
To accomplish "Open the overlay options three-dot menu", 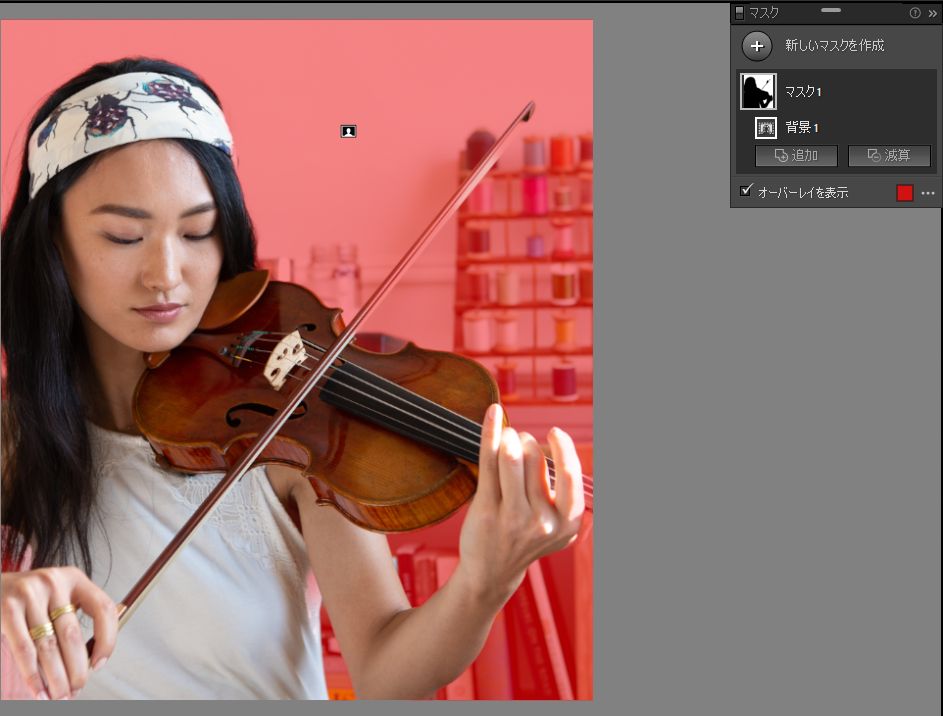I will click(928, 193).
